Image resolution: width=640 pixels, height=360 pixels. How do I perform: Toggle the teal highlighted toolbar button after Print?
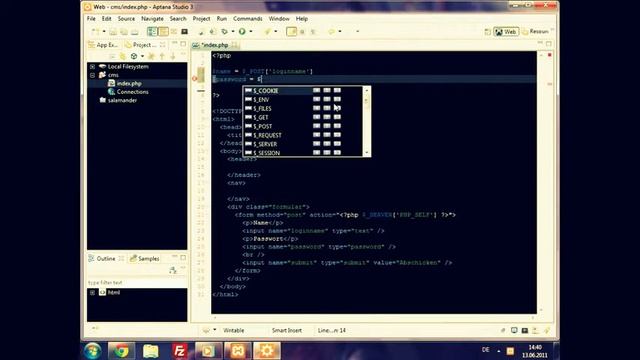[152, 31]
